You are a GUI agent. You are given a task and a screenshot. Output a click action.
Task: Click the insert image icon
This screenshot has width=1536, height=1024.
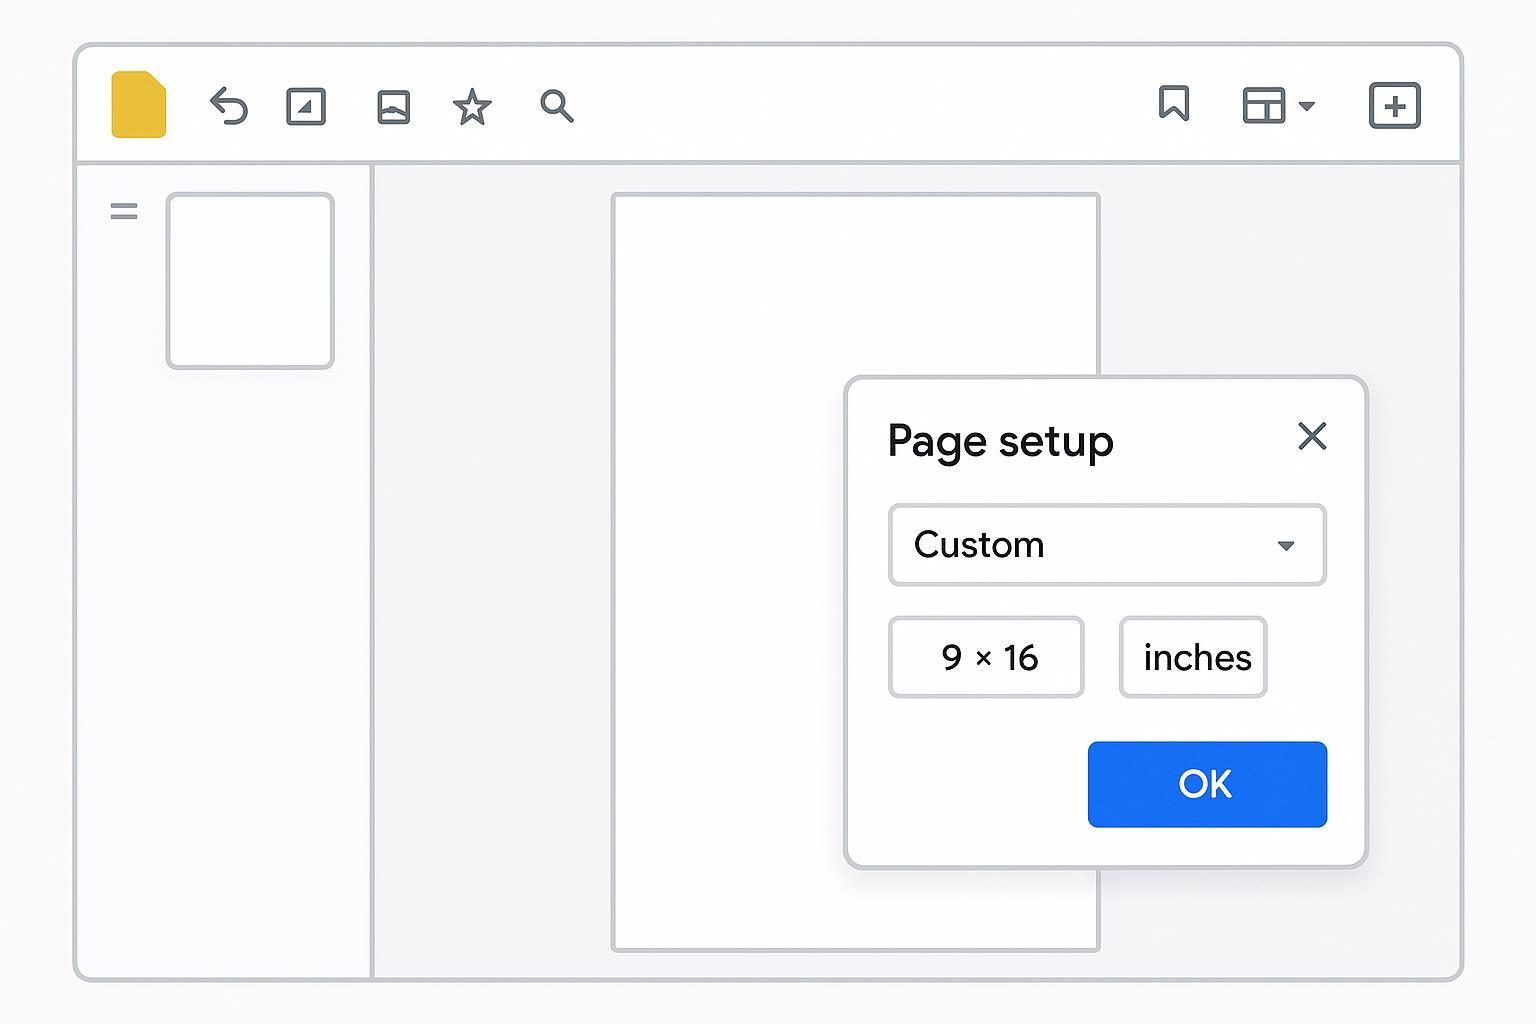click(x=393, y=106)
